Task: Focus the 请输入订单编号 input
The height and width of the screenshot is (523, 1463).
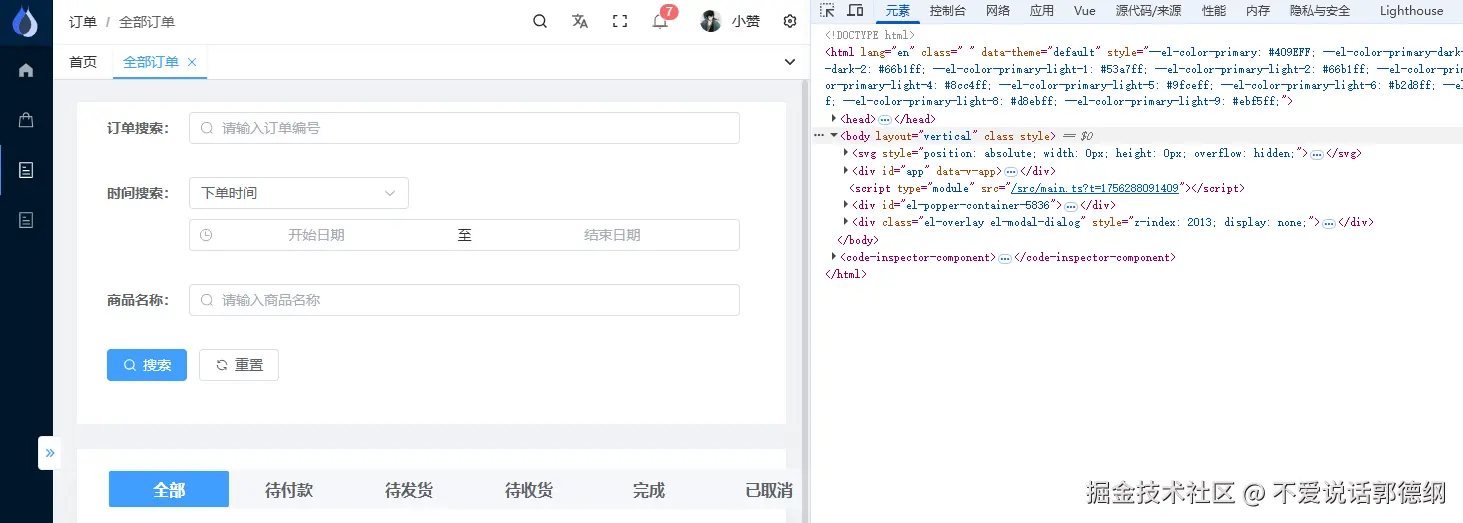Action: [x=464, y=128]
